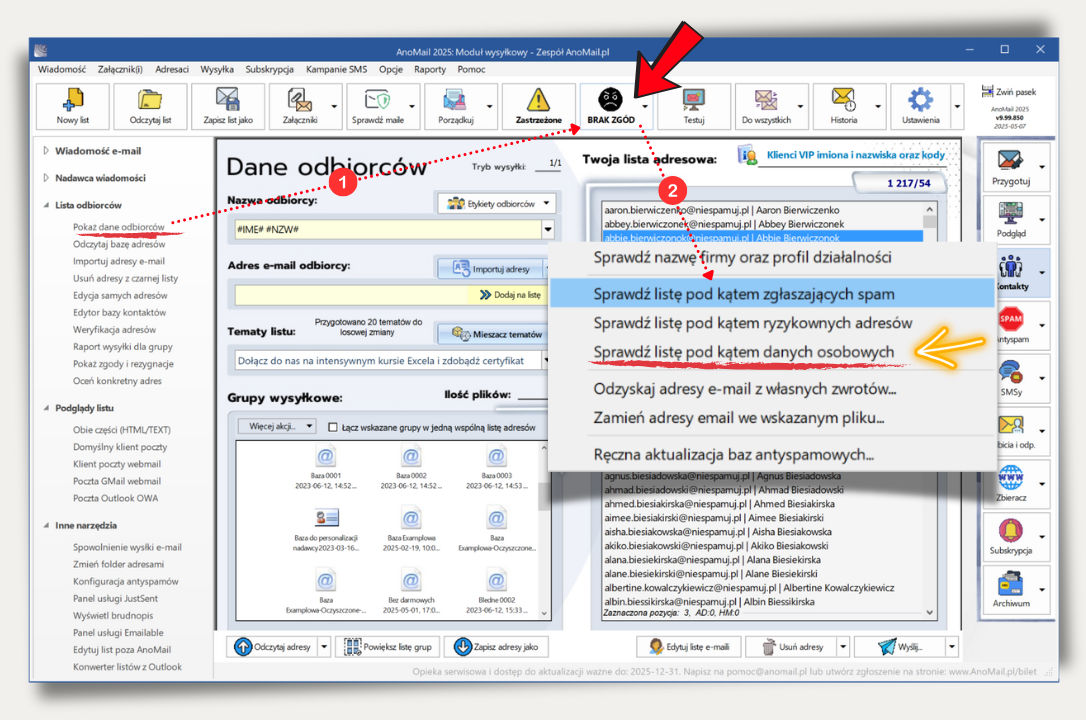Click the BRAK ZGÓD angry face icon

(x=610, y=100)
